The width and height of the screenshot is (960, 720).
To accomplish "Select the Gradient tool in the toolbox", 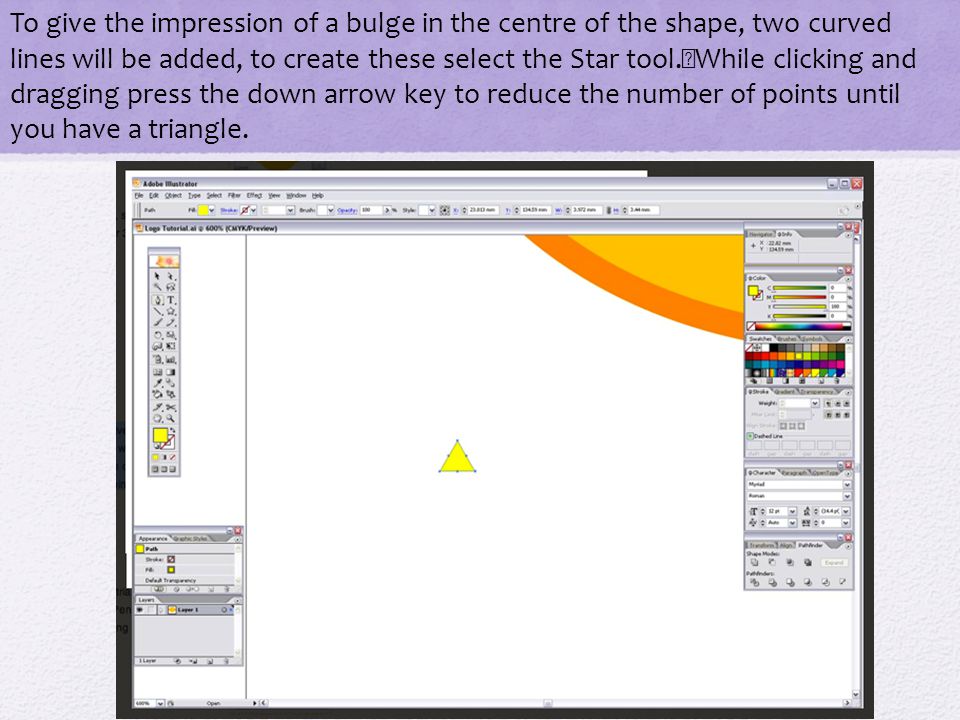I will (x=171, y=372).
